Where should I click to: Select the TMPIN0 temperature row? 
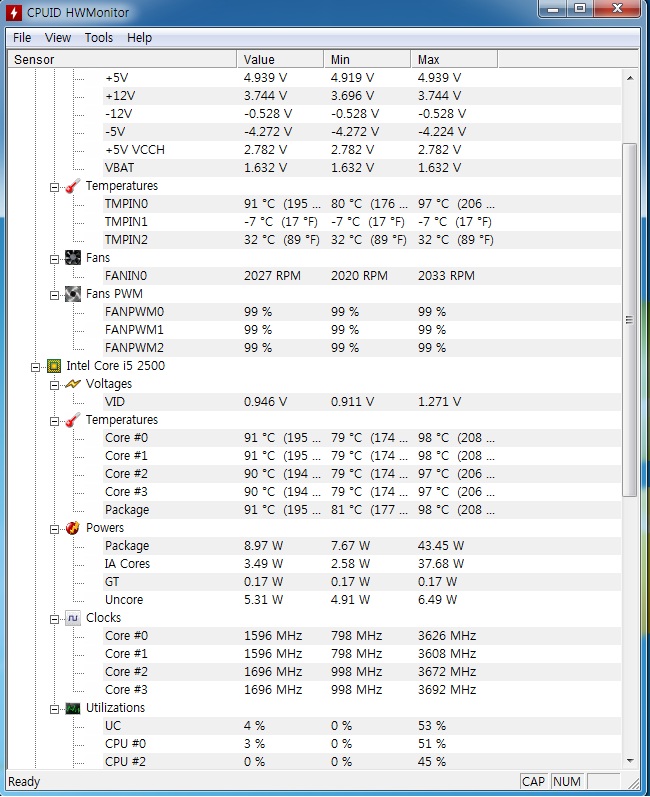(x=126, y=204)
